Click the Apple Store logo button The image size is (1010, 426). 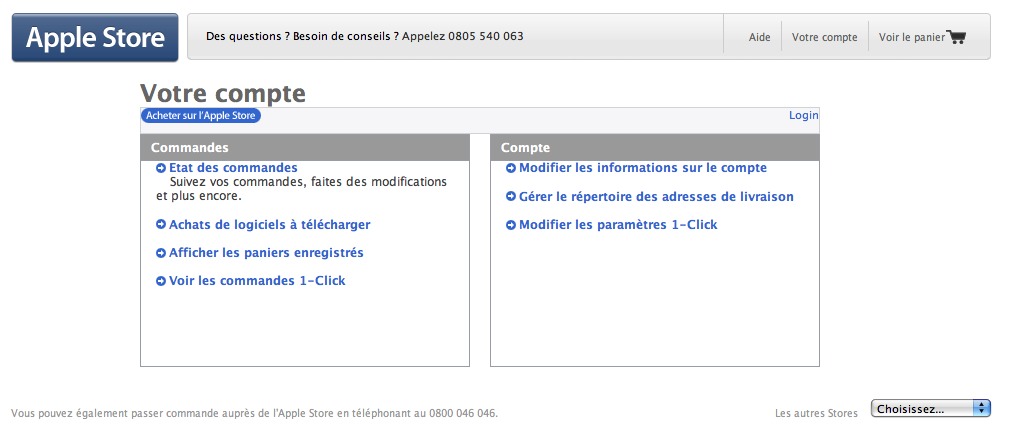pos(95,37)
